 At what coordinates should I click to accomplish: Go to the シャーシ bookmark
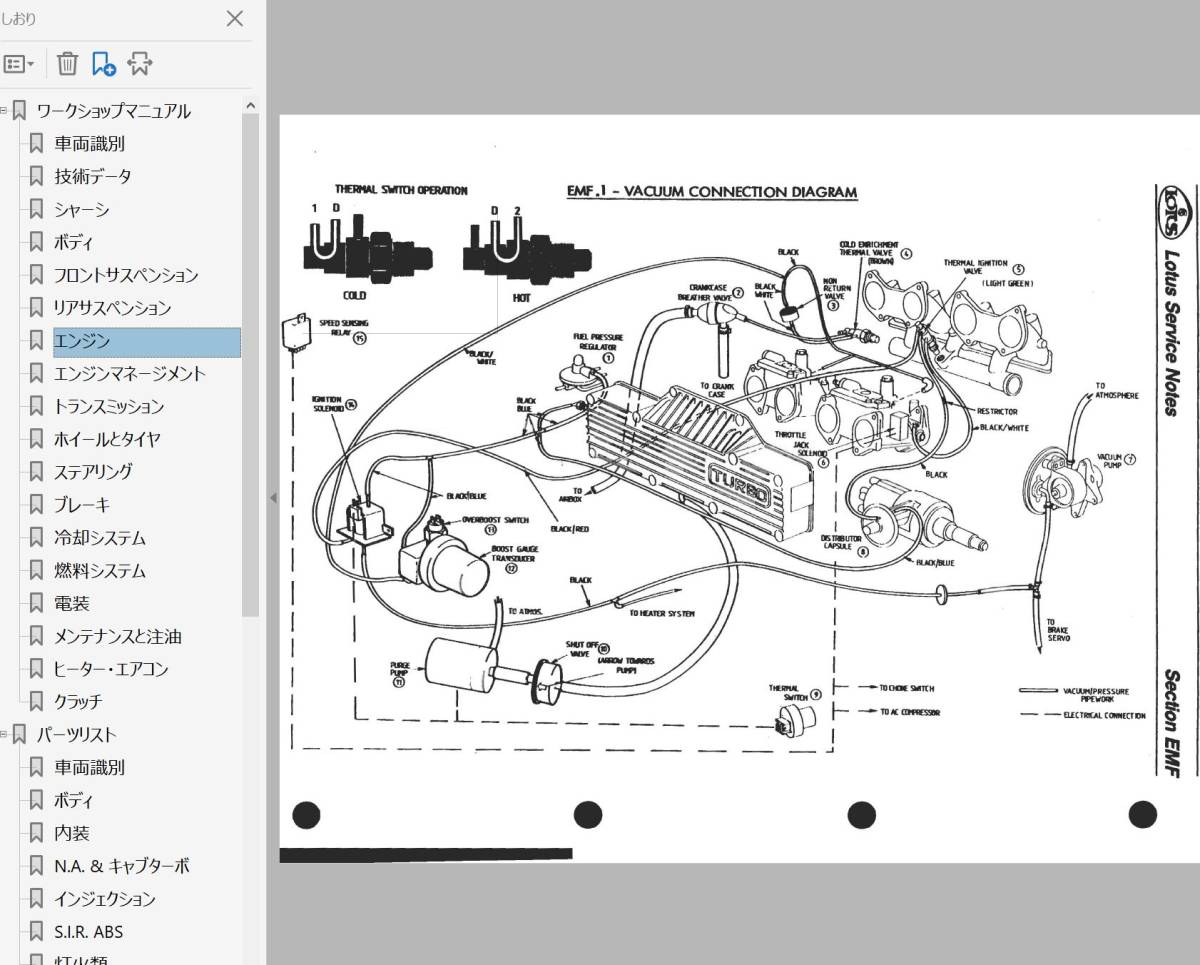(82, 210)
